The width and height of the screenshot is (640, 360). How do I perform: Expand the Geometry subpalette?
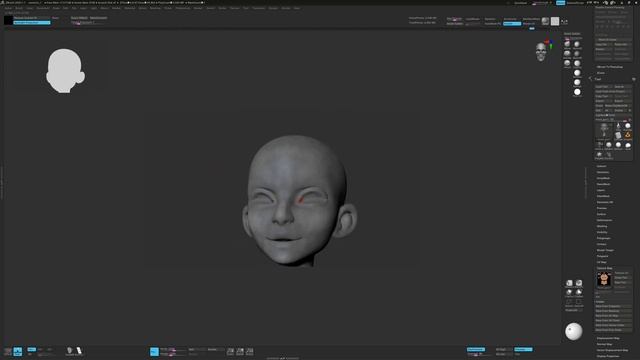pos(602,172)
